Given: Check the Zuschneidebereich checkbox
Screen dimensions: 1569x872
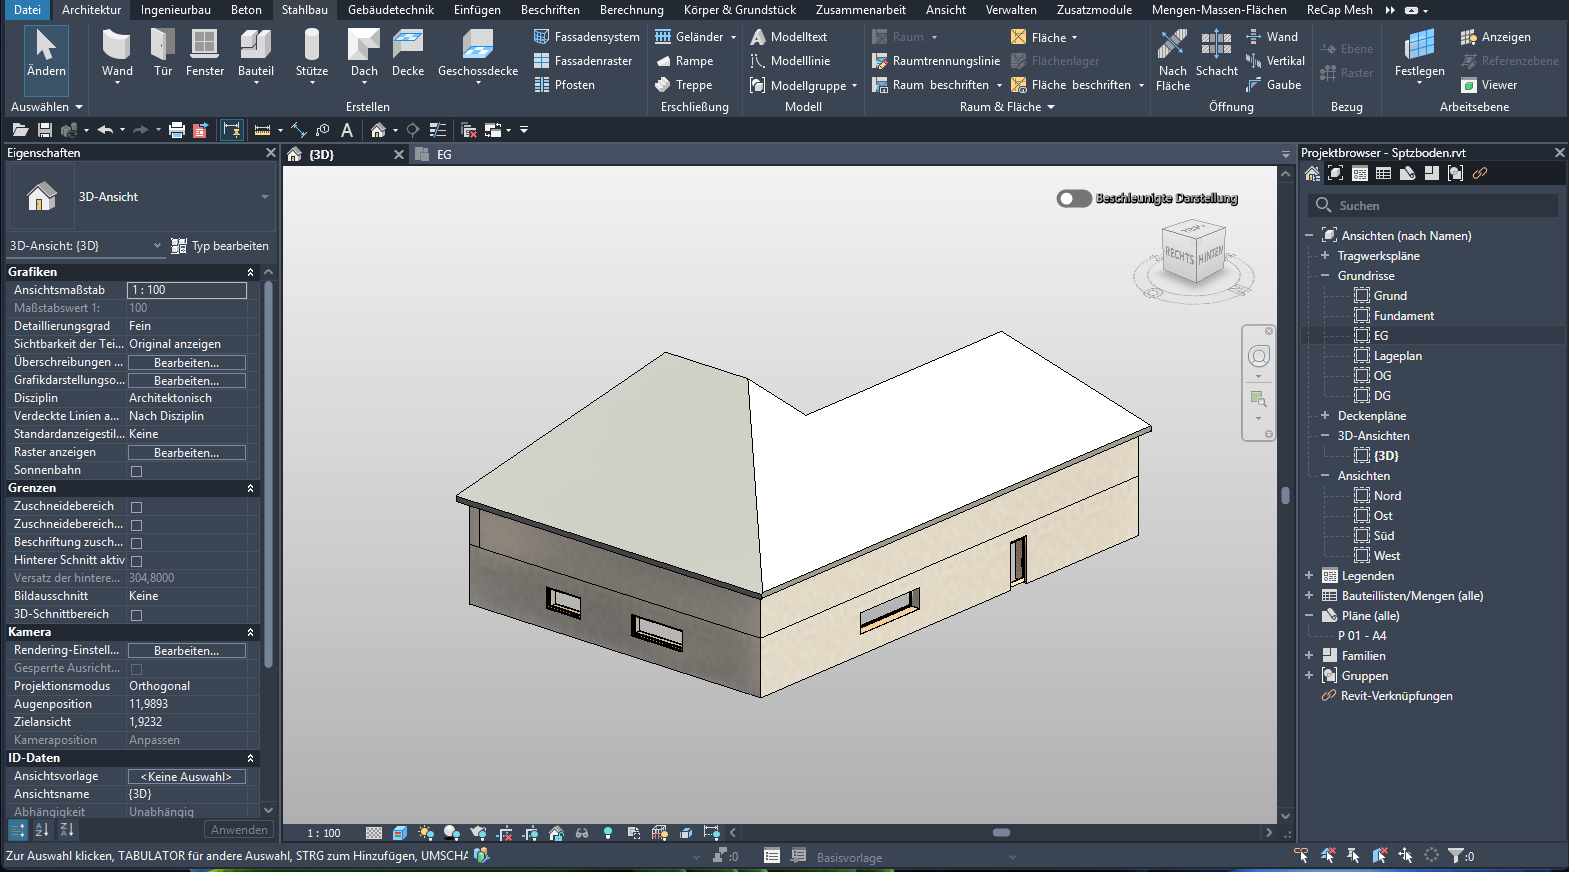Looking at the screenshot, I should tap(137, 507).
